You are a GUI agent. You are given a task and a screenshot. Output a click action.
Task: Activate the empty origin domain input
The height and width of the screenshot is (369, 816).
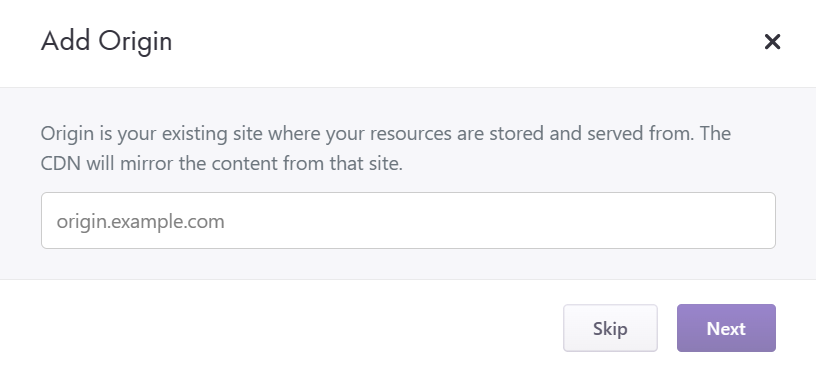click(x=409, y=221)
